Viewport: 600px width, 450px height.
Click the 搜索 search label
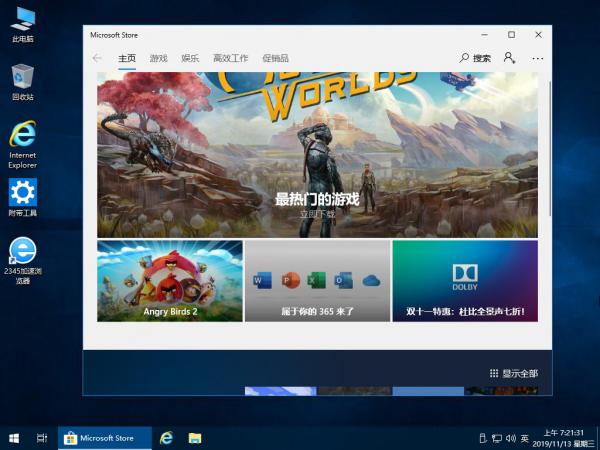tap(482, 58)
